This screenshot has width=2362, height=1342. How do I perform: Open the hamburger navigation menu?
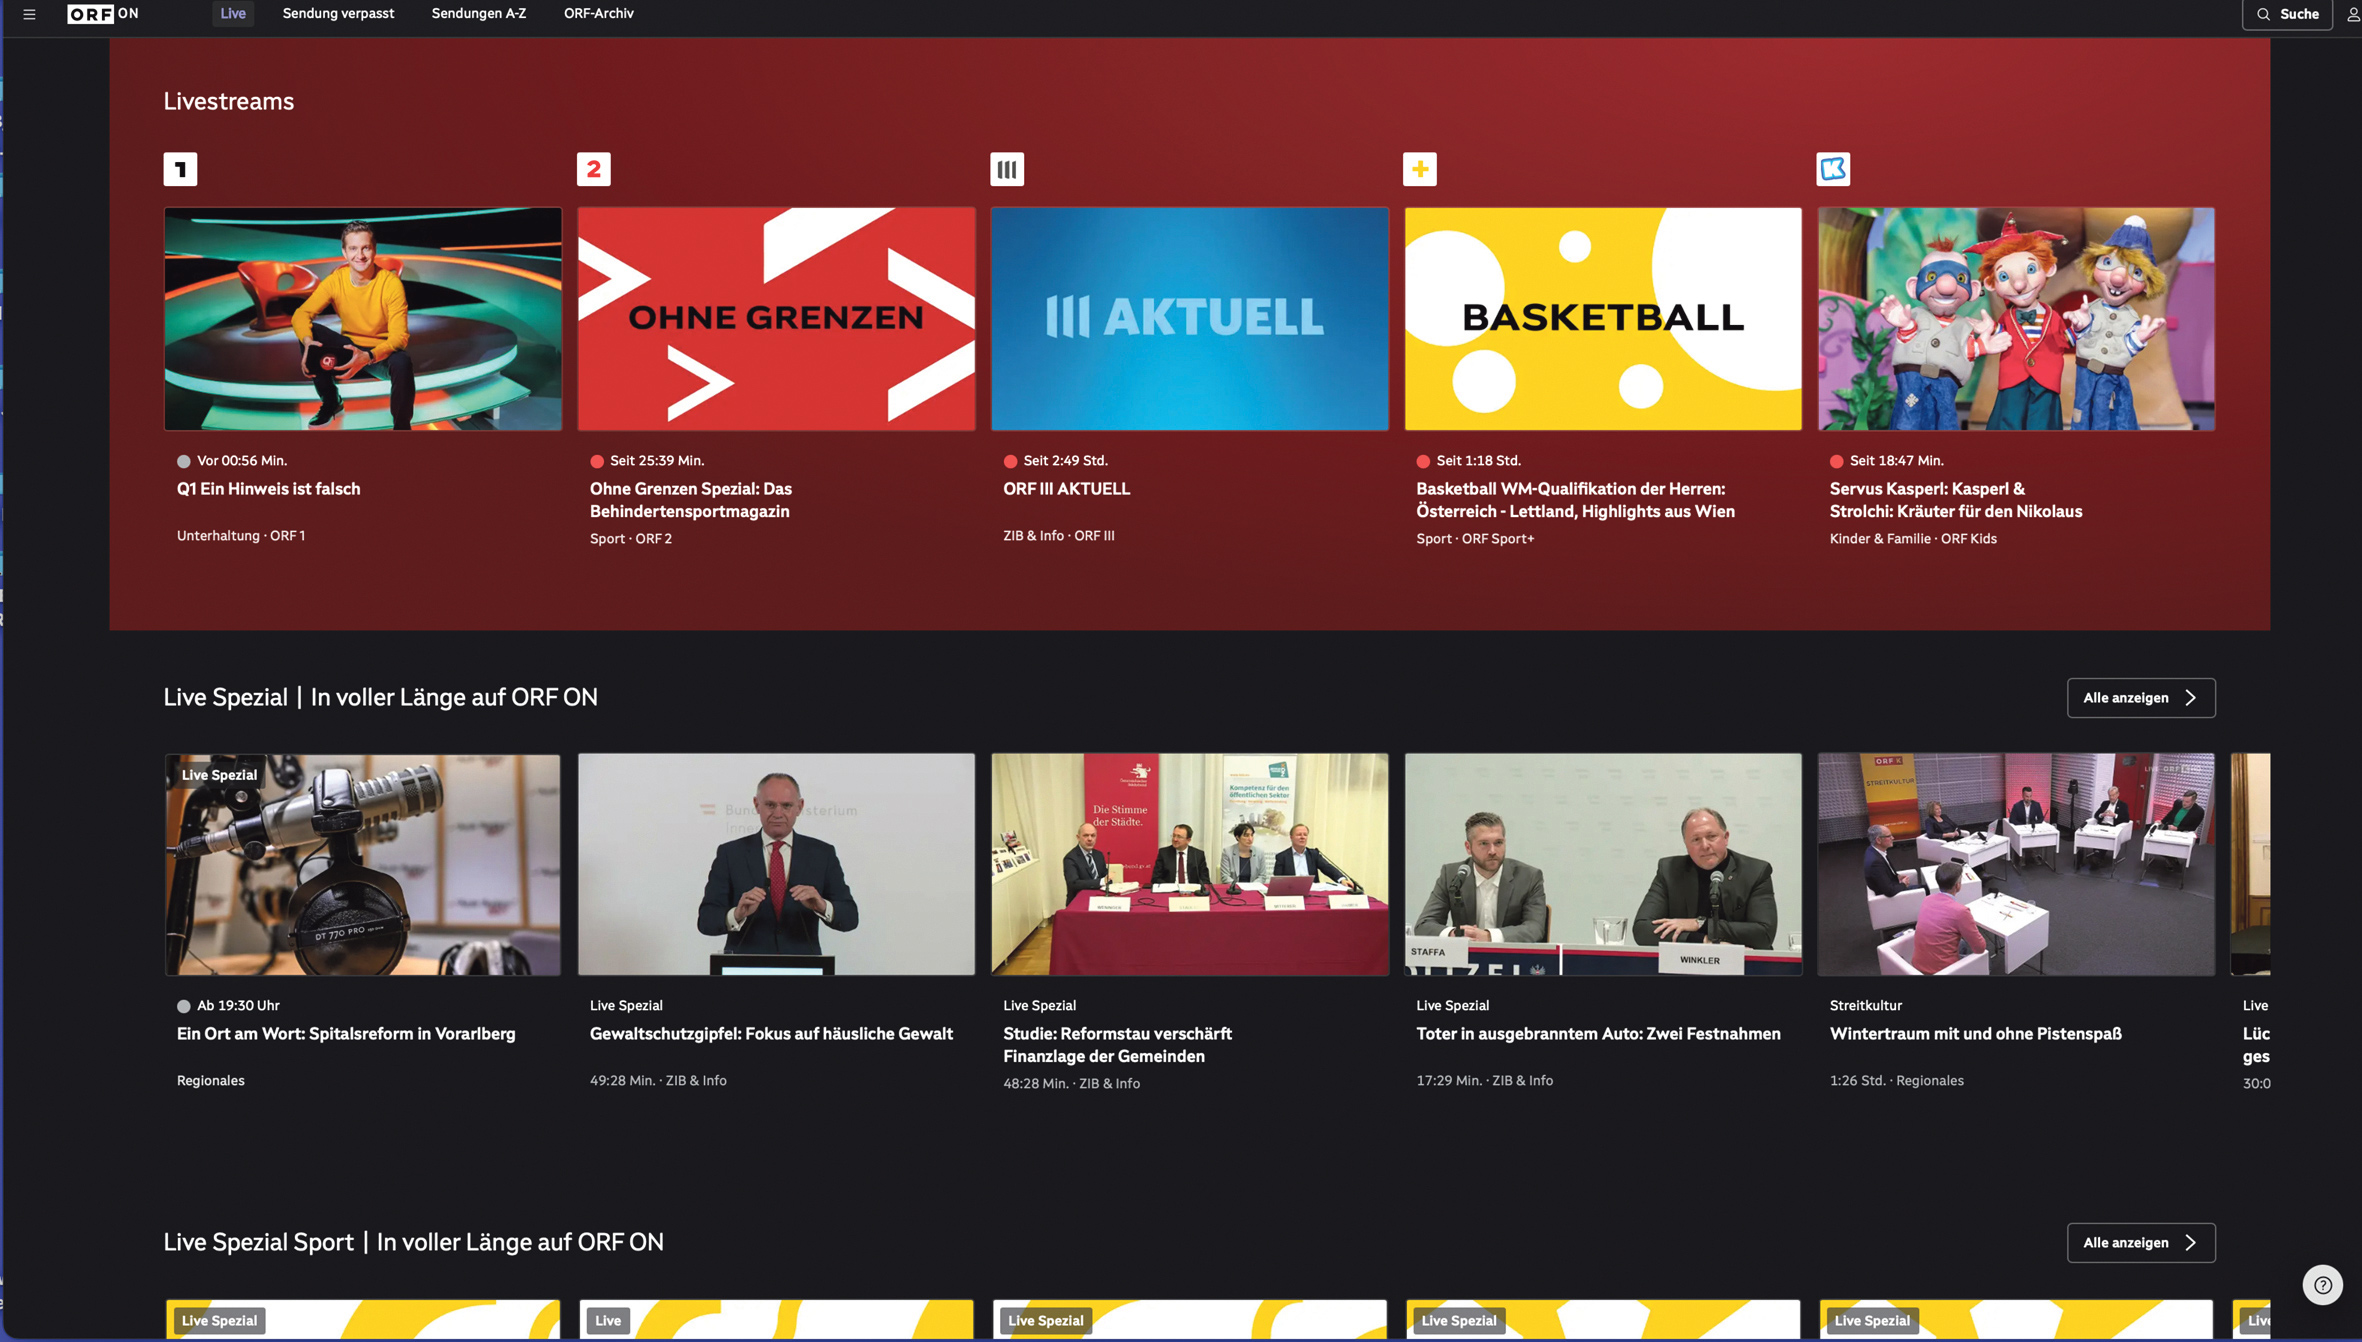click(29, 14)
